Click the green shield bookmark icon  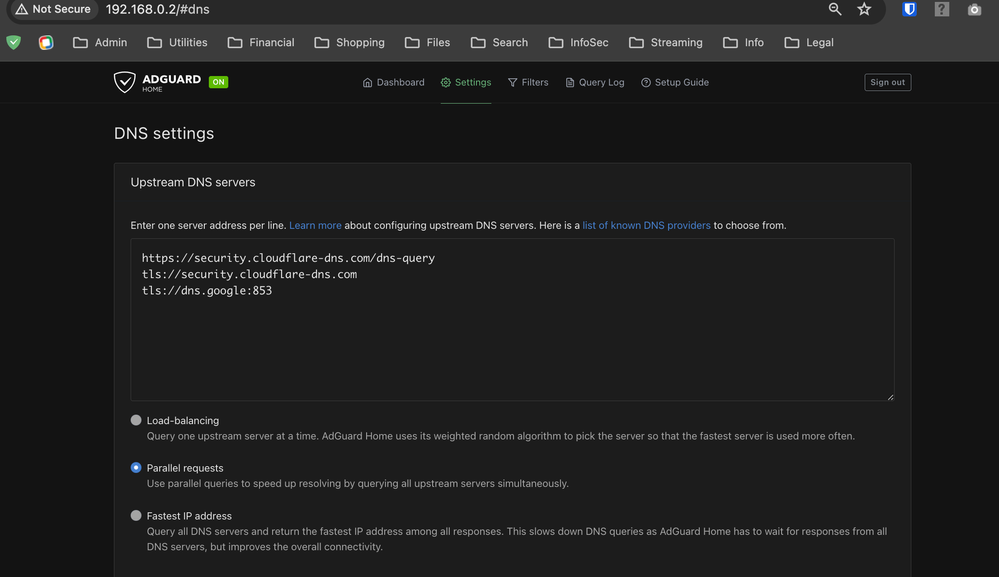tap(13, 43)
